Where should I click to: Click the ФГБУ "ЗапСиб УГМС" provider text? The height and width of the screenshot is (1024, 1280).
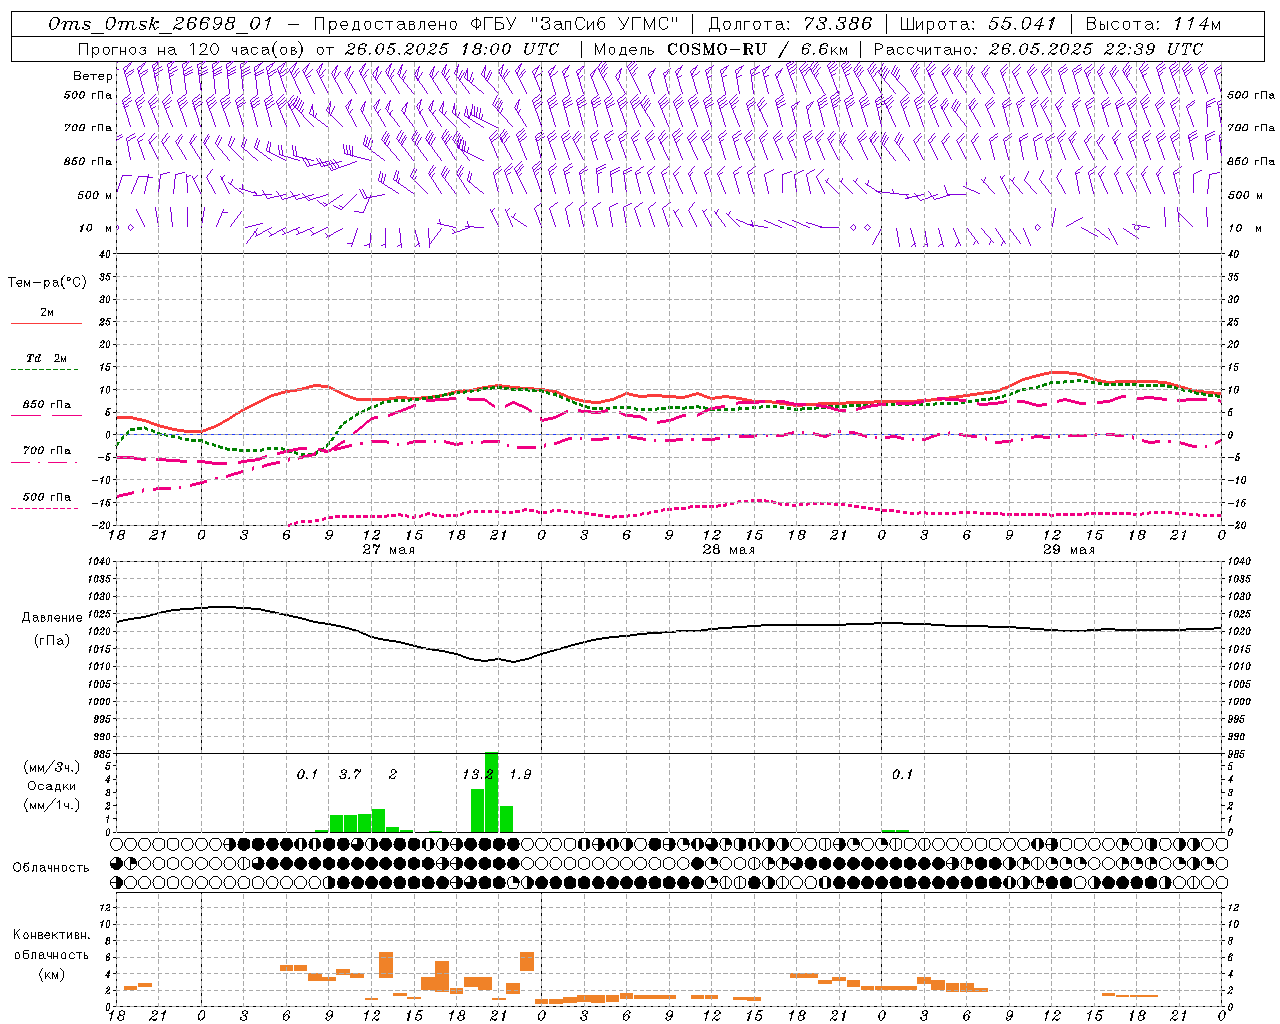pos(574,24)
